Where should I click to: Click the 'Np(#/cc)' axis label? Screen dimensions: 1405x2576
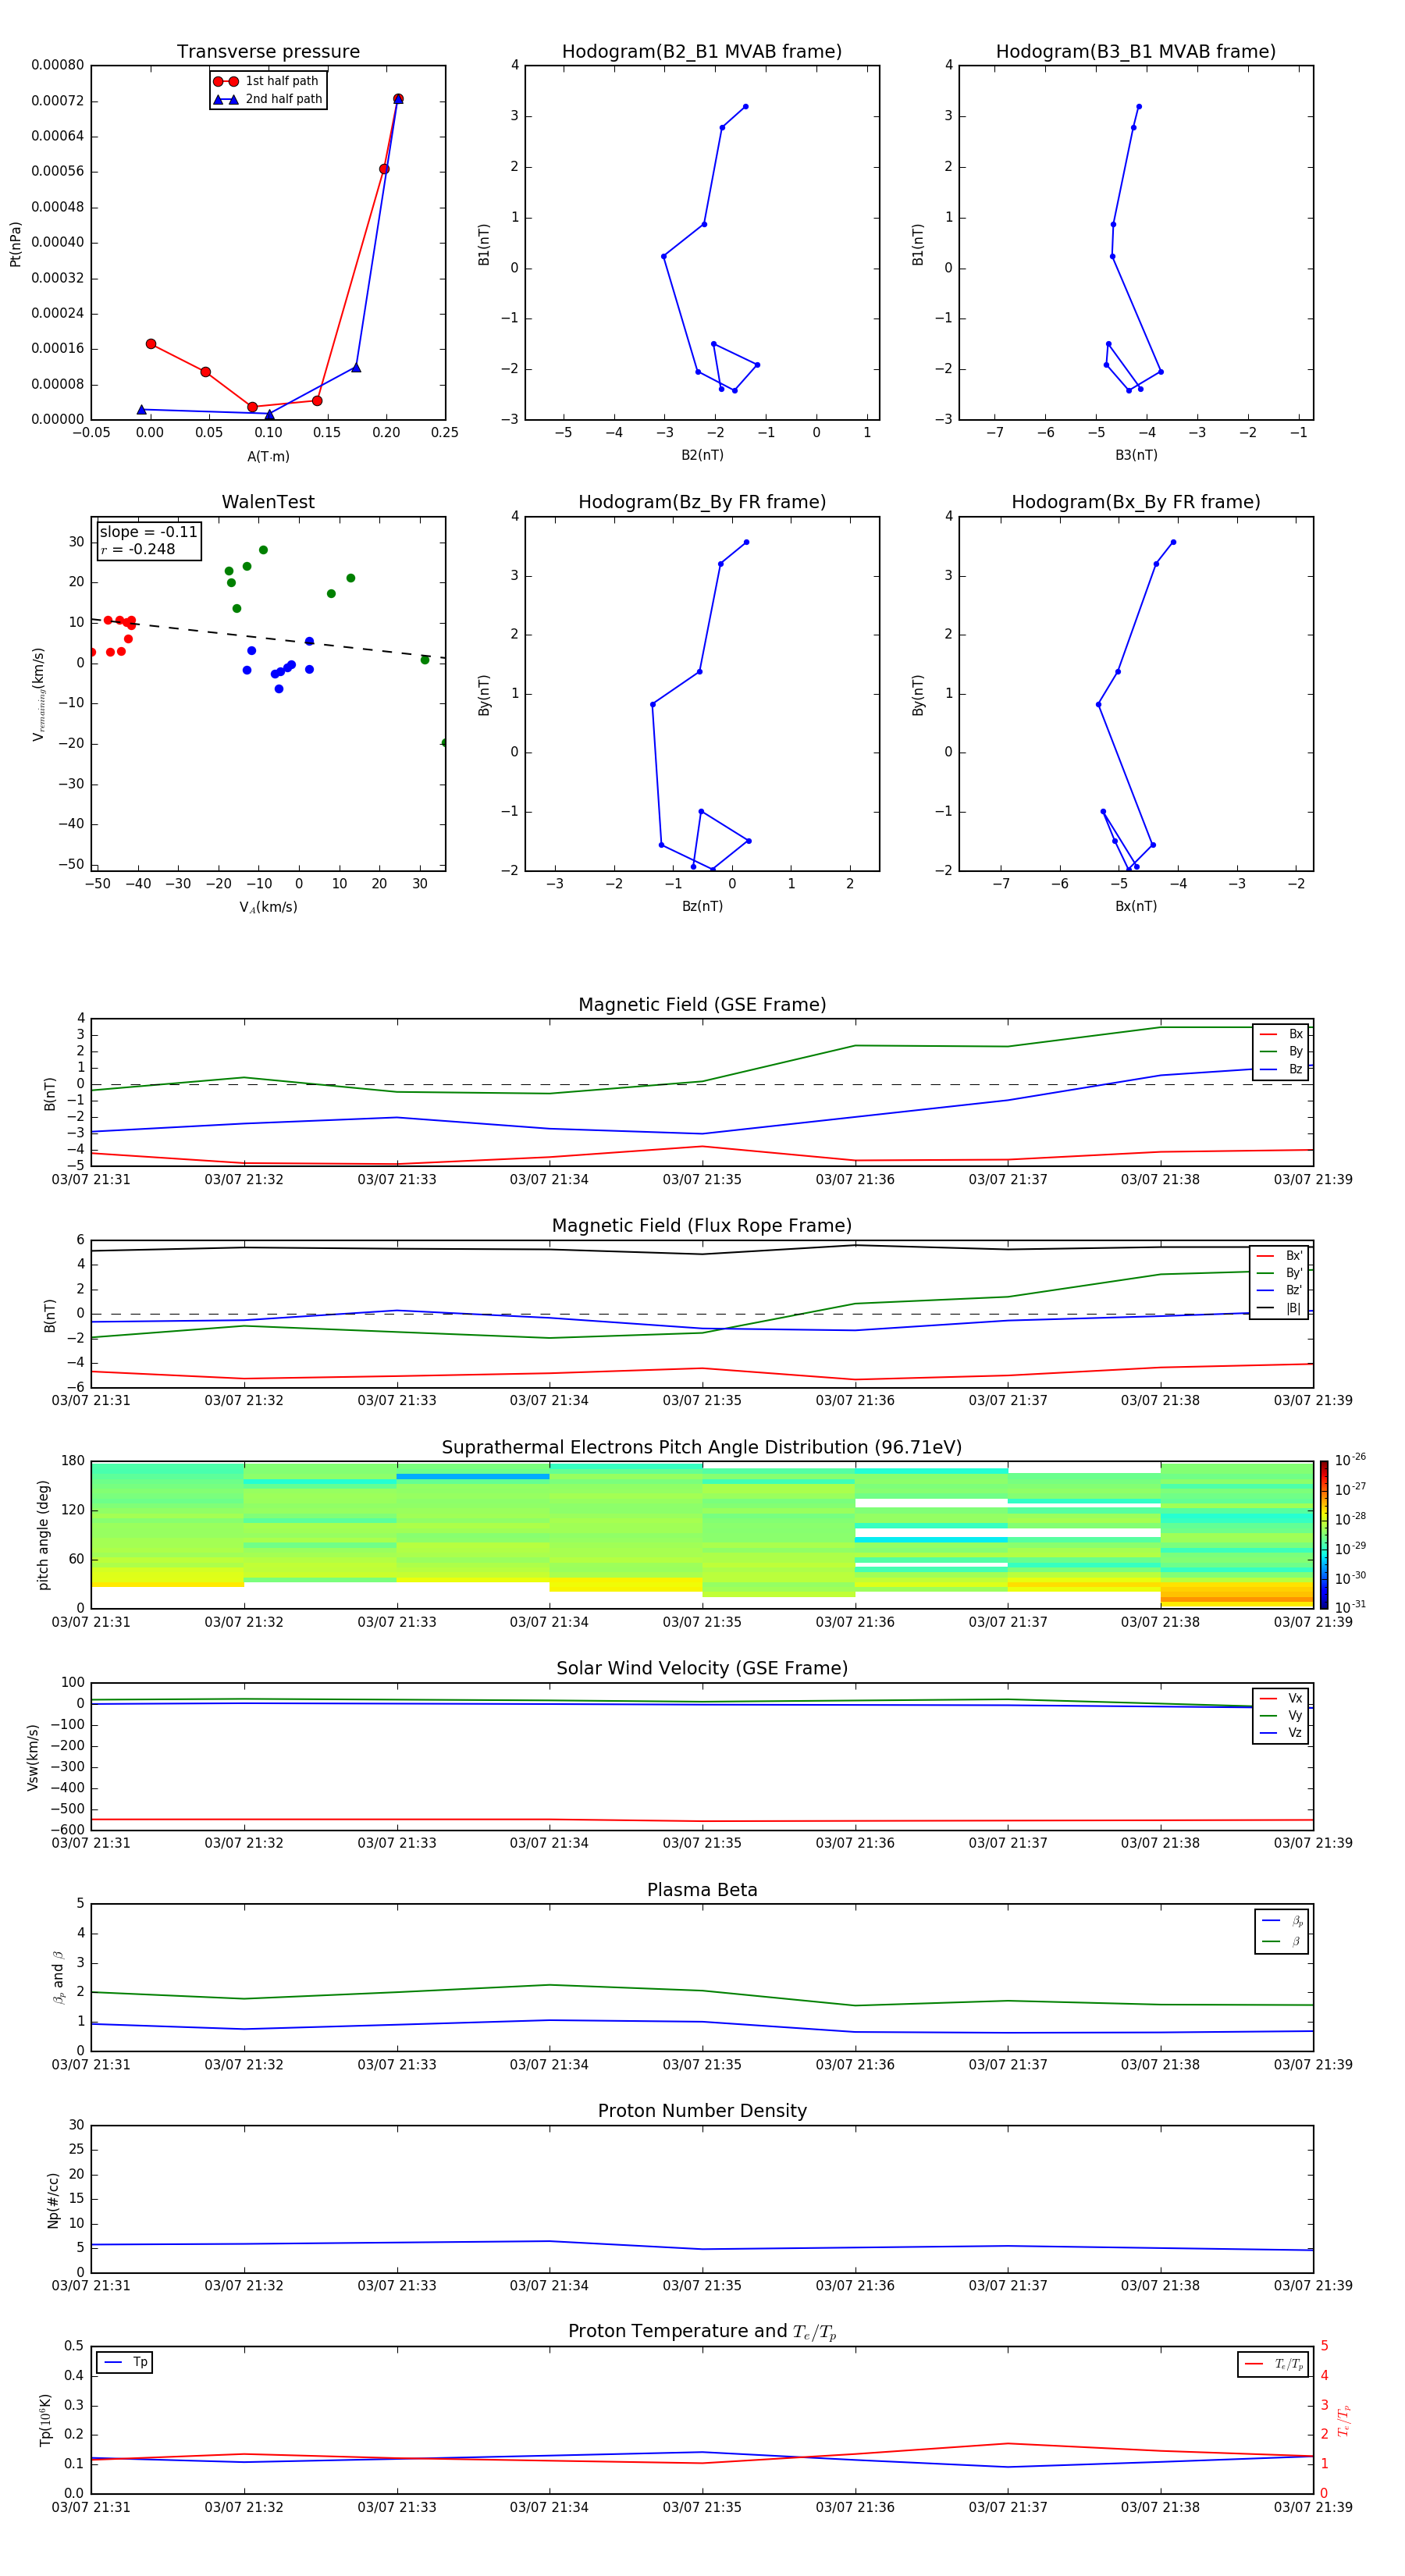[53, 2199]
